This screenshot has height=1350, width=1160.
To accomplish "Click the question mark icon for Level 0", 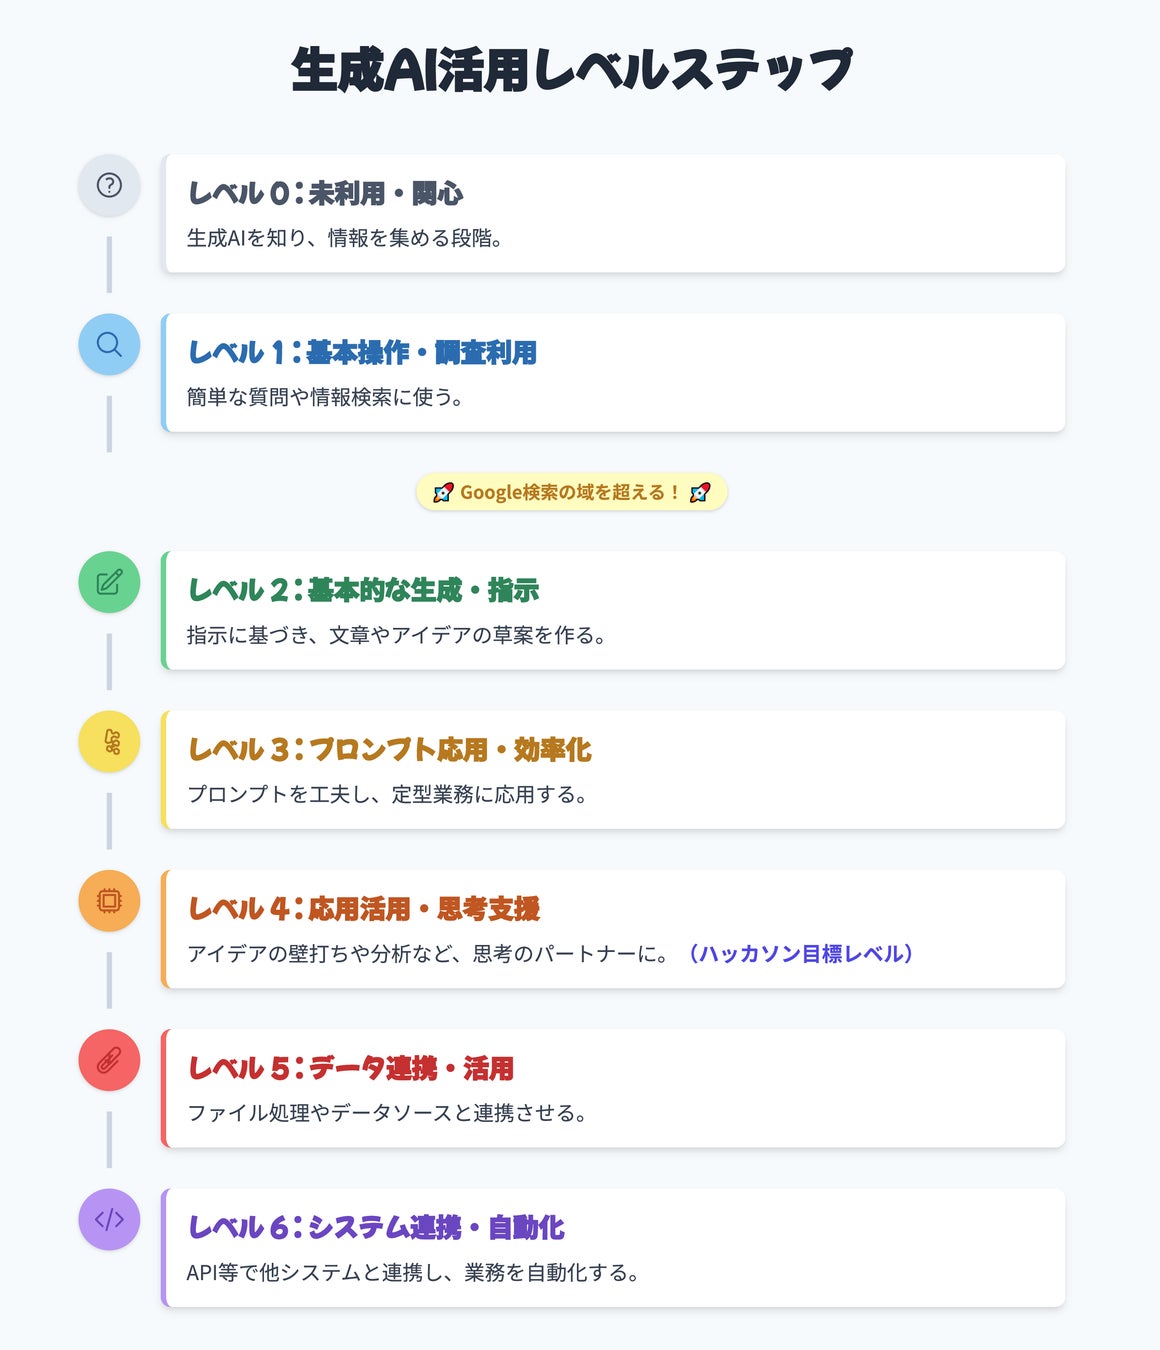I will 109,185.
